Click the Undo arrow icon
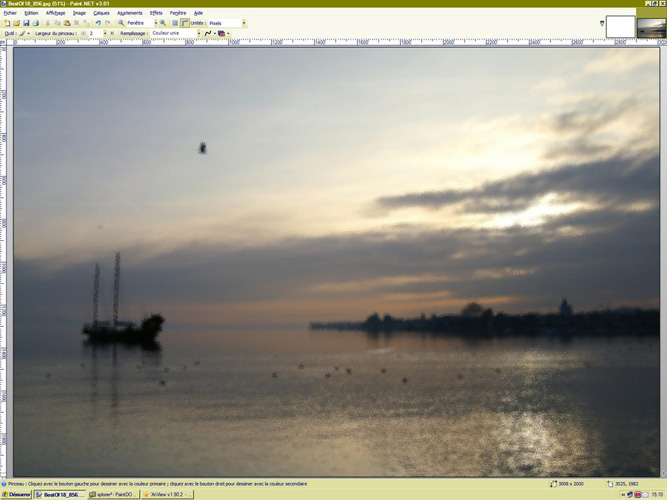Viewport: 667px width, 500px height. pos(98,23)
